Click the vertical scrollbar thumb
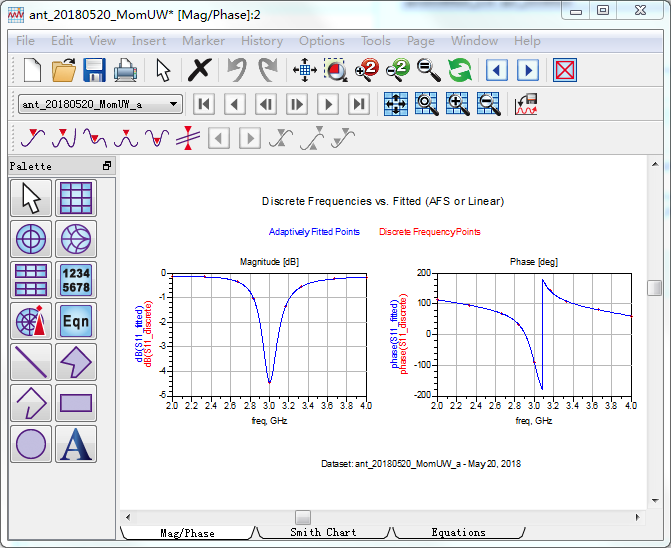This screenshot has height=548, width=671. click(x=654, y=288)
